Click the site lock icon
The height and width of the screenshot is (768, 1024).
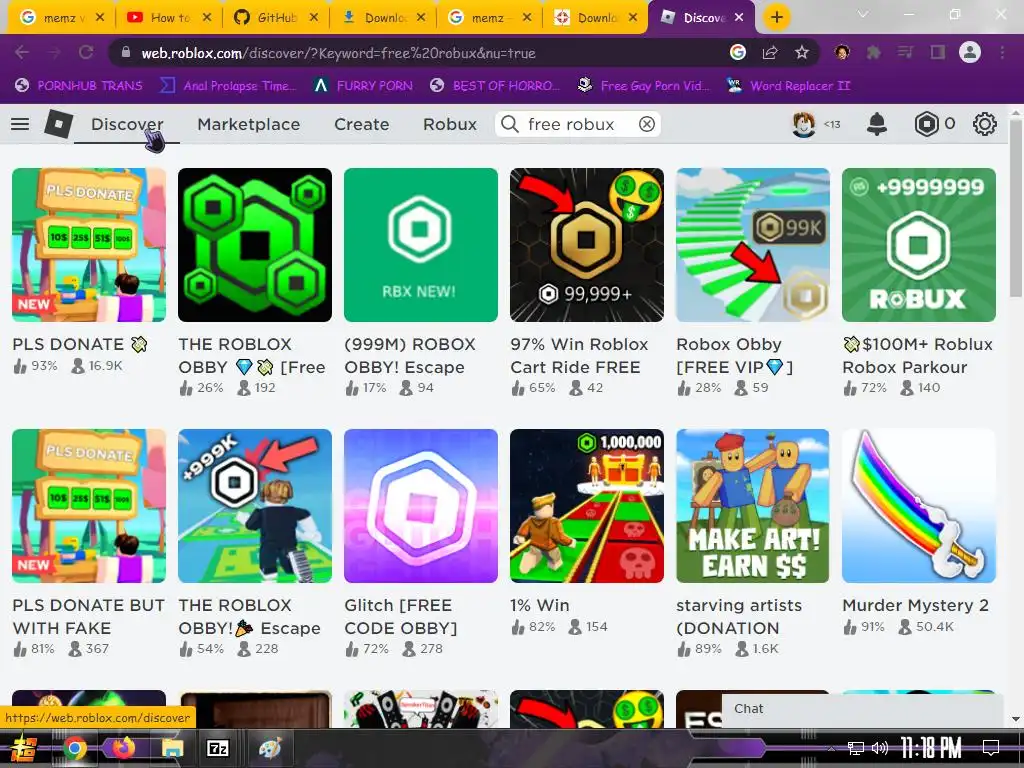tap(126, 53)
